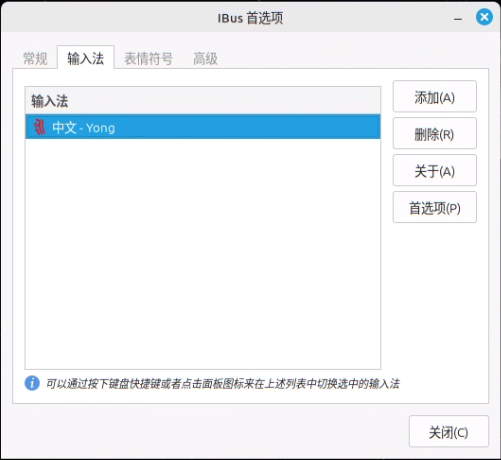
Task: Select the 输入法 tab
Action: point(86,58)
